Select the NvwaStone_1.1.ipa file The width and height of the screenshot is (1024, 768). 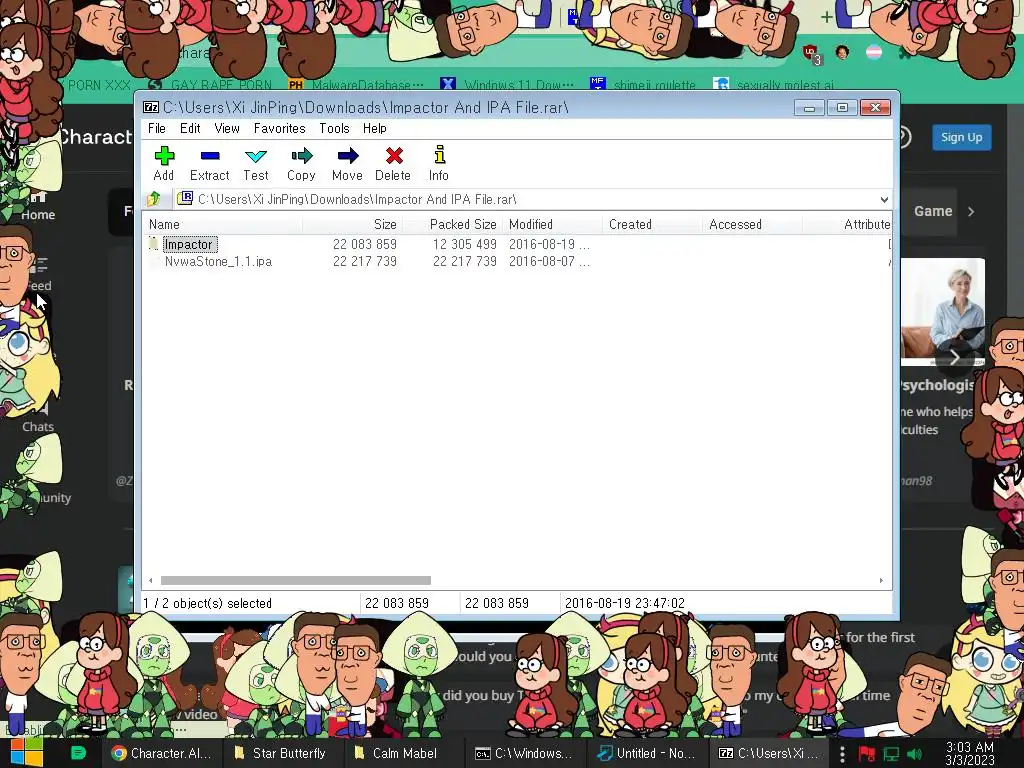coord(218,261)
